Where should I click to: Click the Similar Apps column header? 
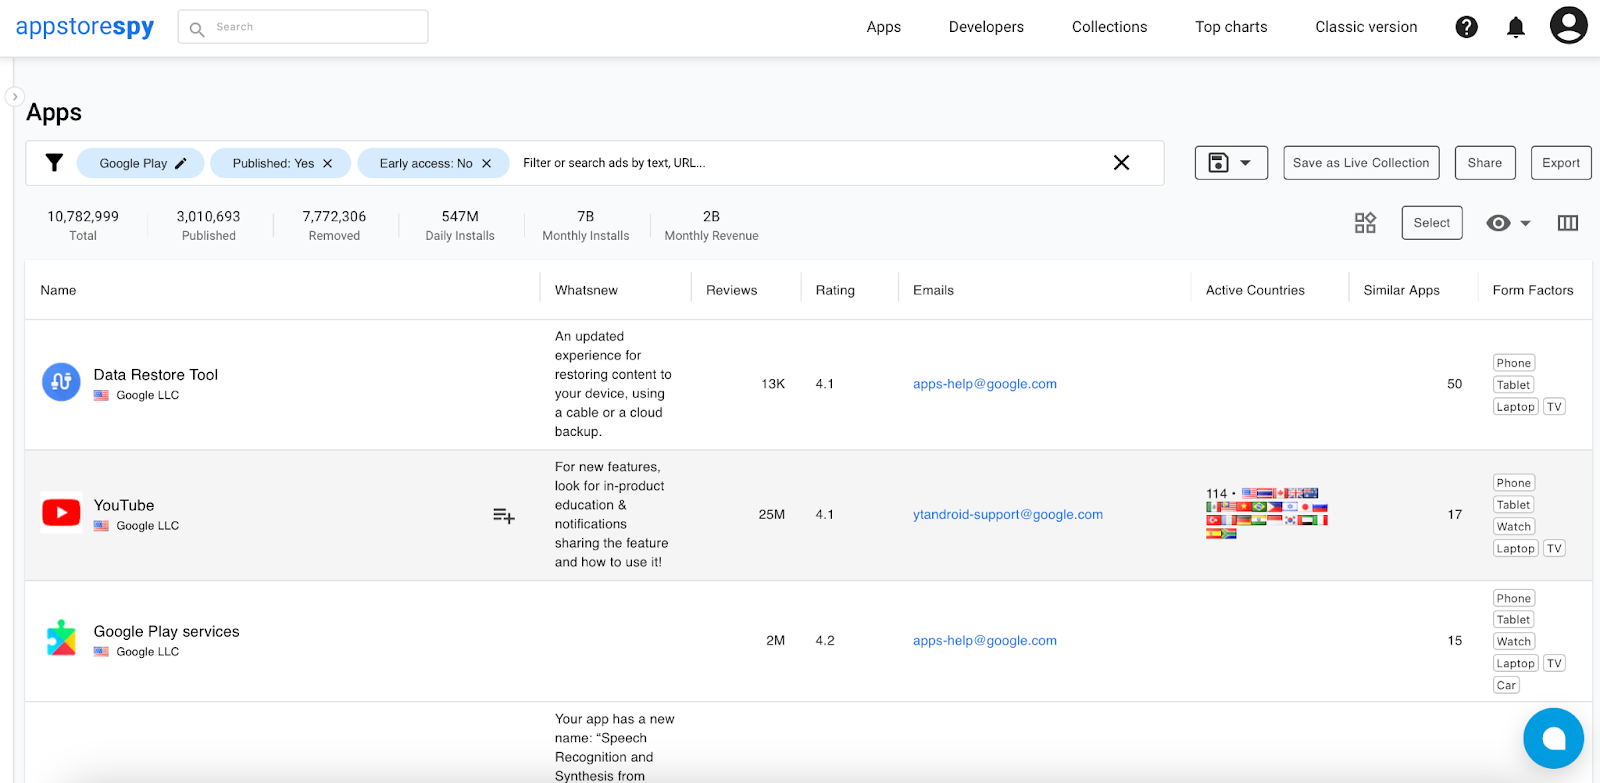[1402, 290]
